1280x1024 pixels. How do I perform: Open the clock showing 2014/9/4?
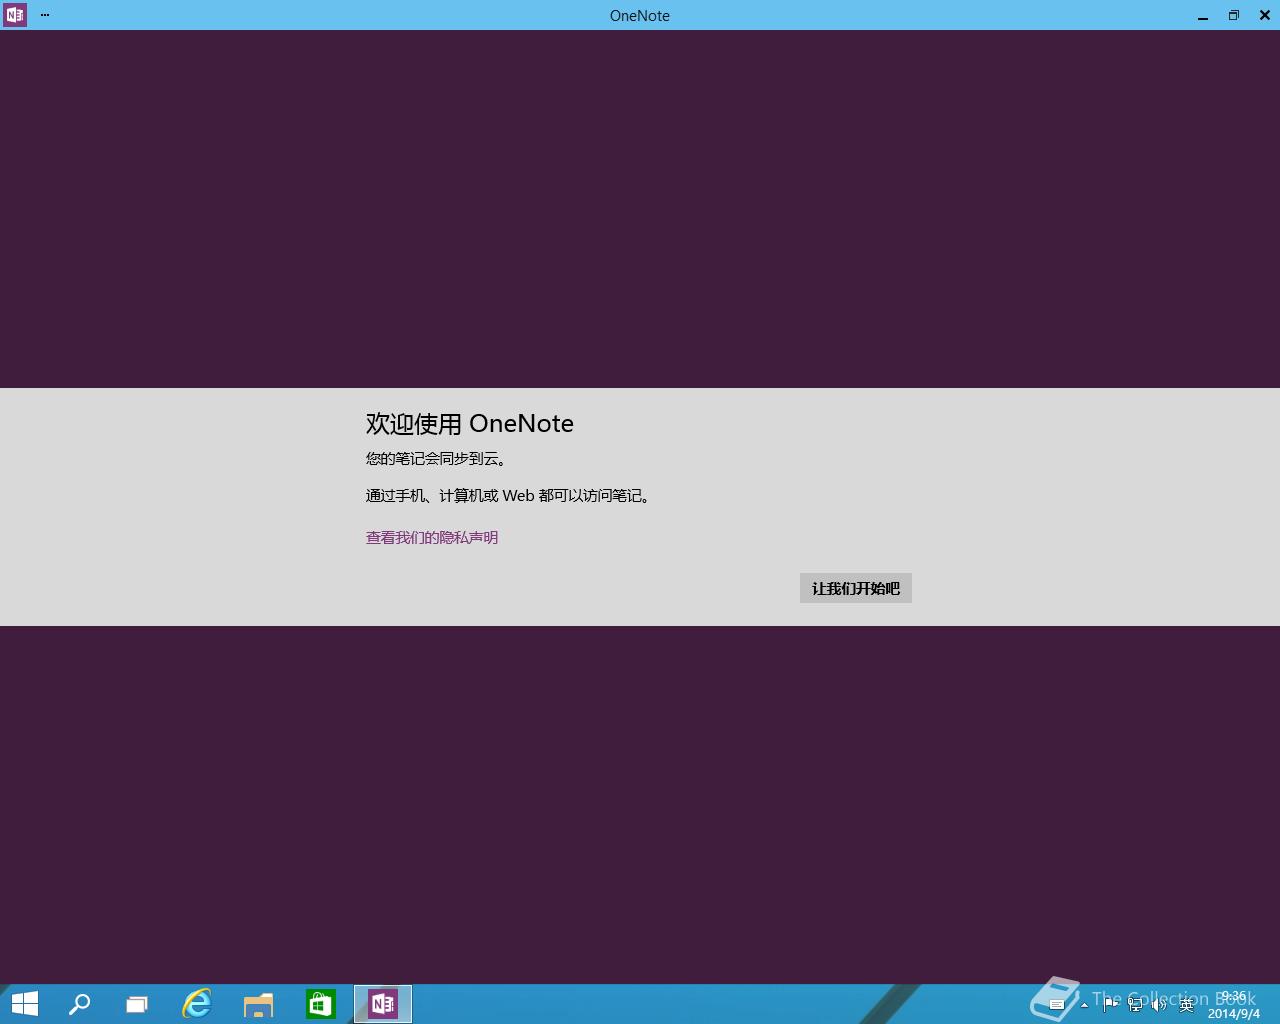click(x=1233, y=1005)
